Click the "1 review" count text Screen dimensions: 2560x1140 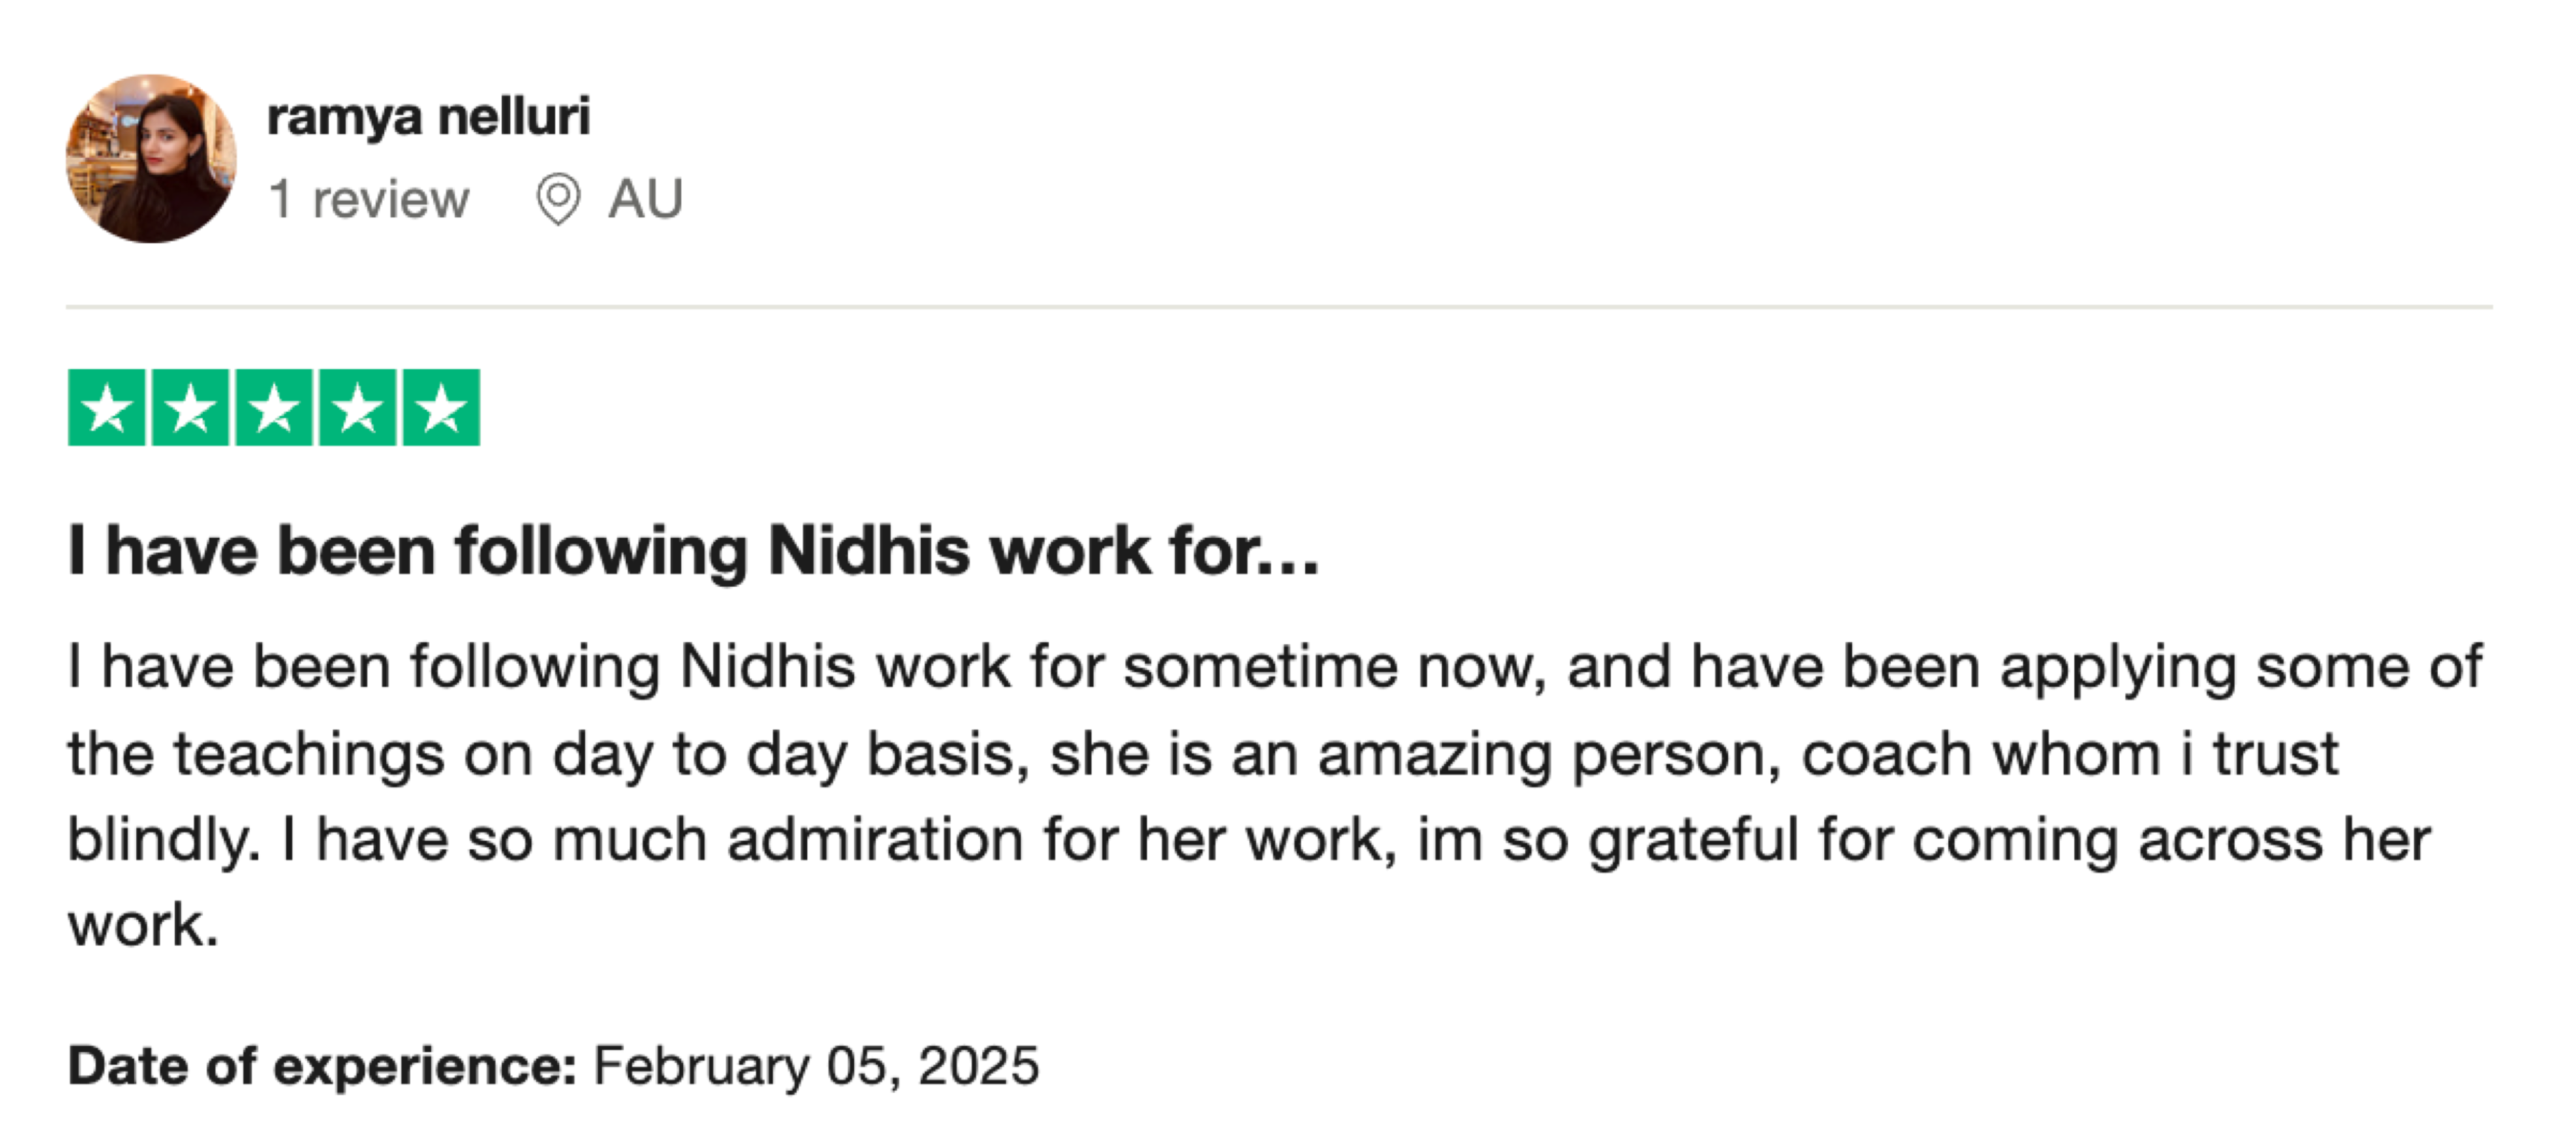coord(368,199)
